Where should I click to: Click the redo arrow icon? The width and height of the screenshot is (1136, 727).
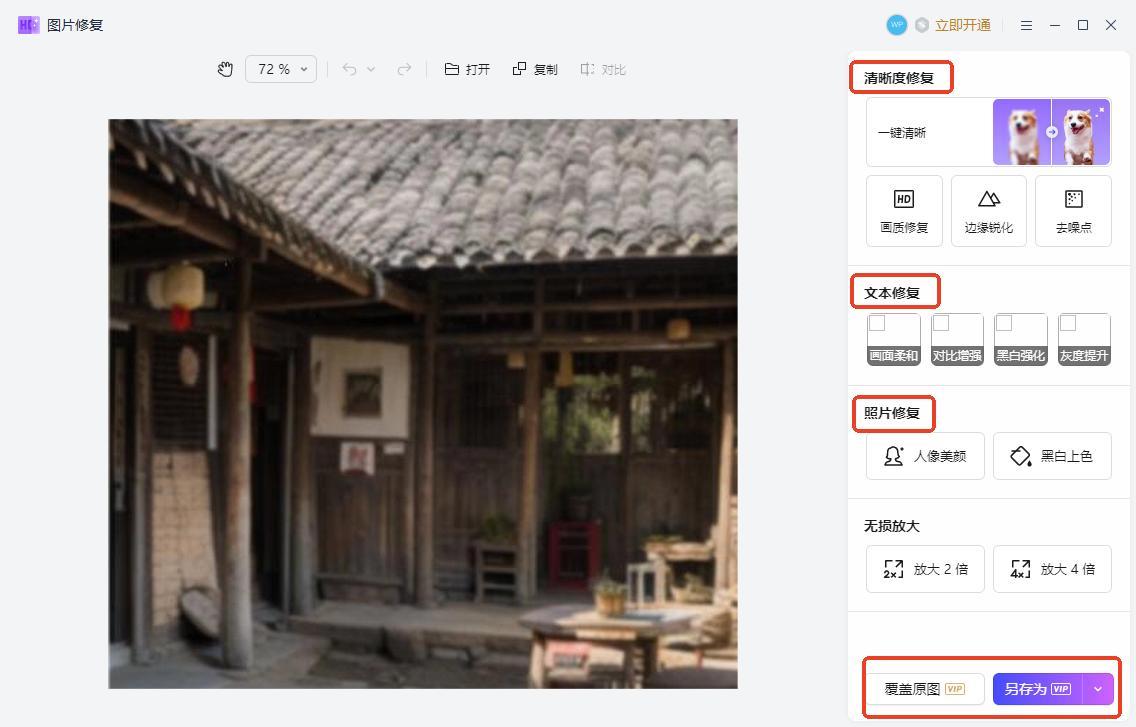[404, 69]
